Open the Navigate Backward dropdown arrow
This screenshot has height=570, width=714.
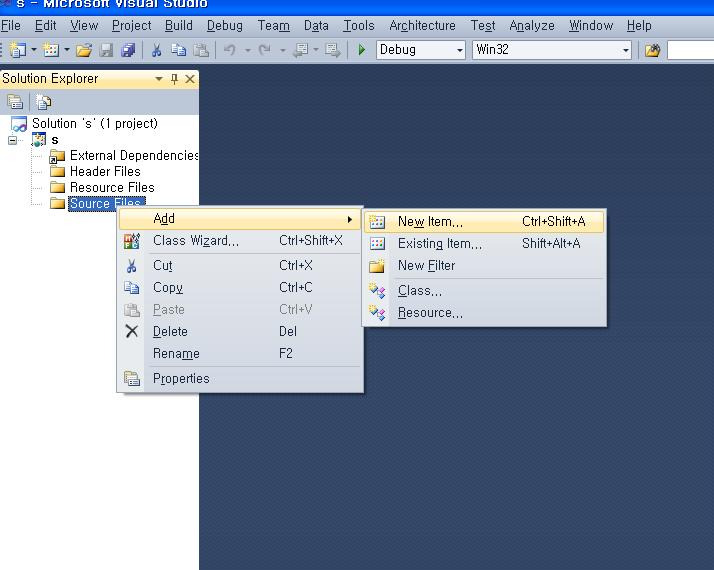[316, 50]
